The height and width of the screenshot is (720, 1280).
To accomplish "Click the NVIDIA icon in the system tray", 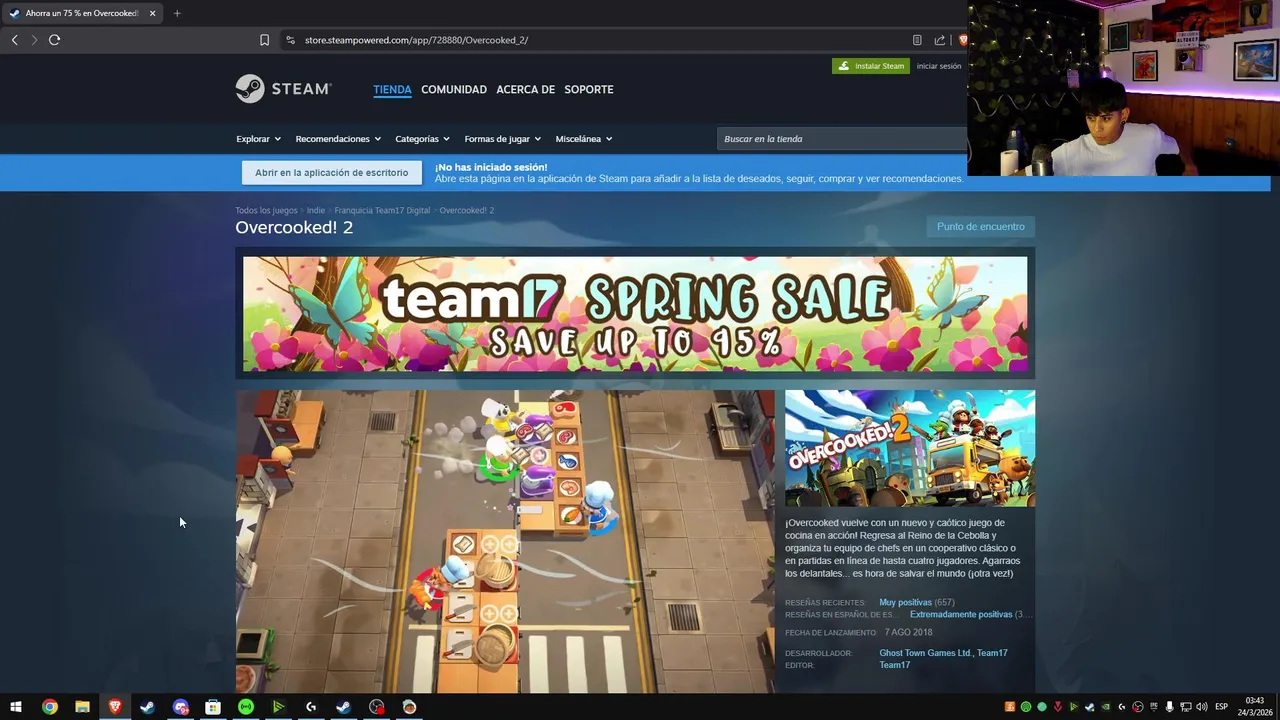I will coord(1105,707).
